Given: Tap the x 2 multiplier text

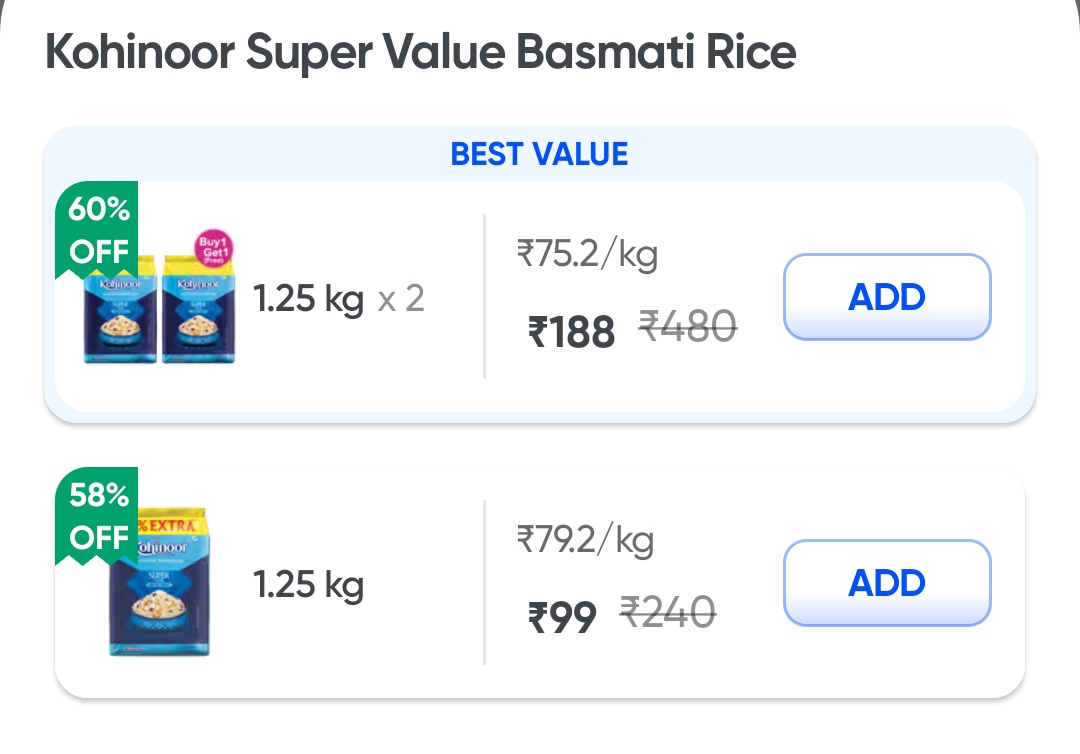Looking at the screenshot, I should [x=401, y=298].
